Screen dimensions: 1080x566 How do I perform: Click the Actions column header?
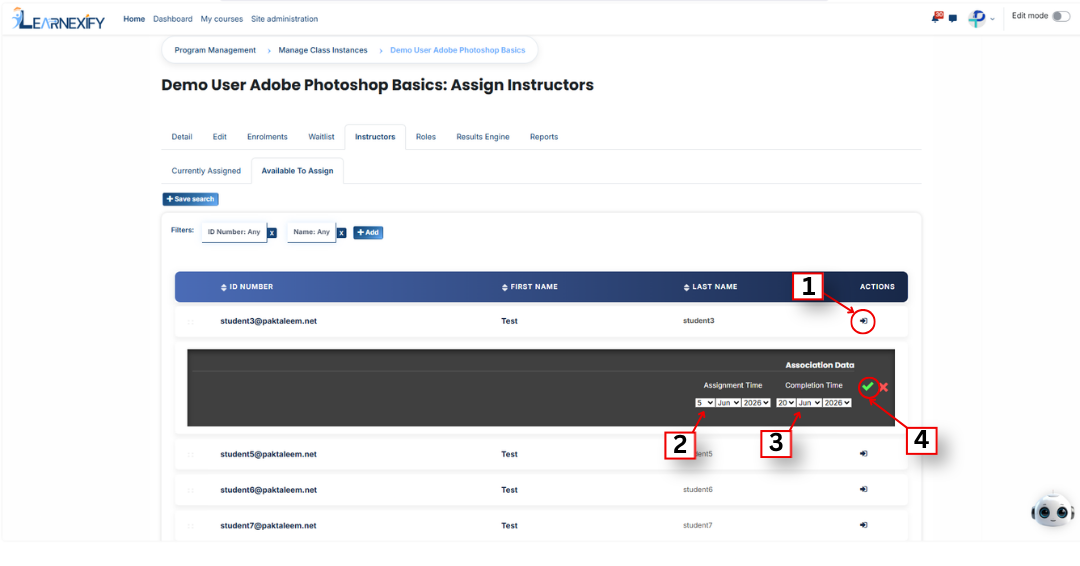click(877, 287)
